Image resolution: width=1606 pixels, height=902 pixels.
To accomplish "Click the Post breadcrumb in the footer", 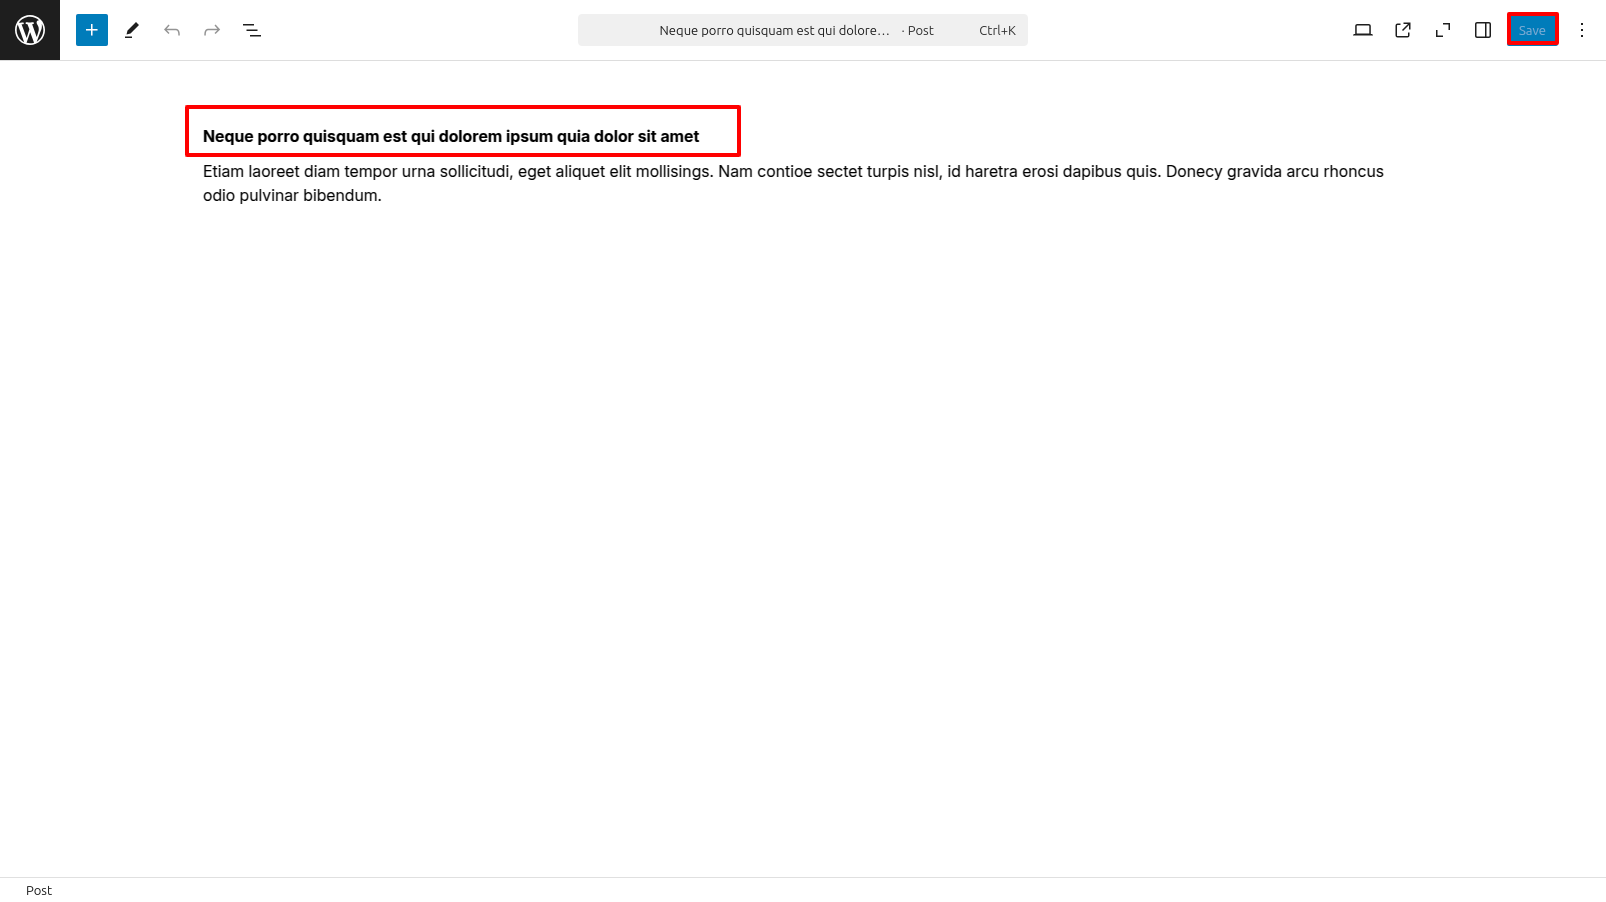I will 39,890.
